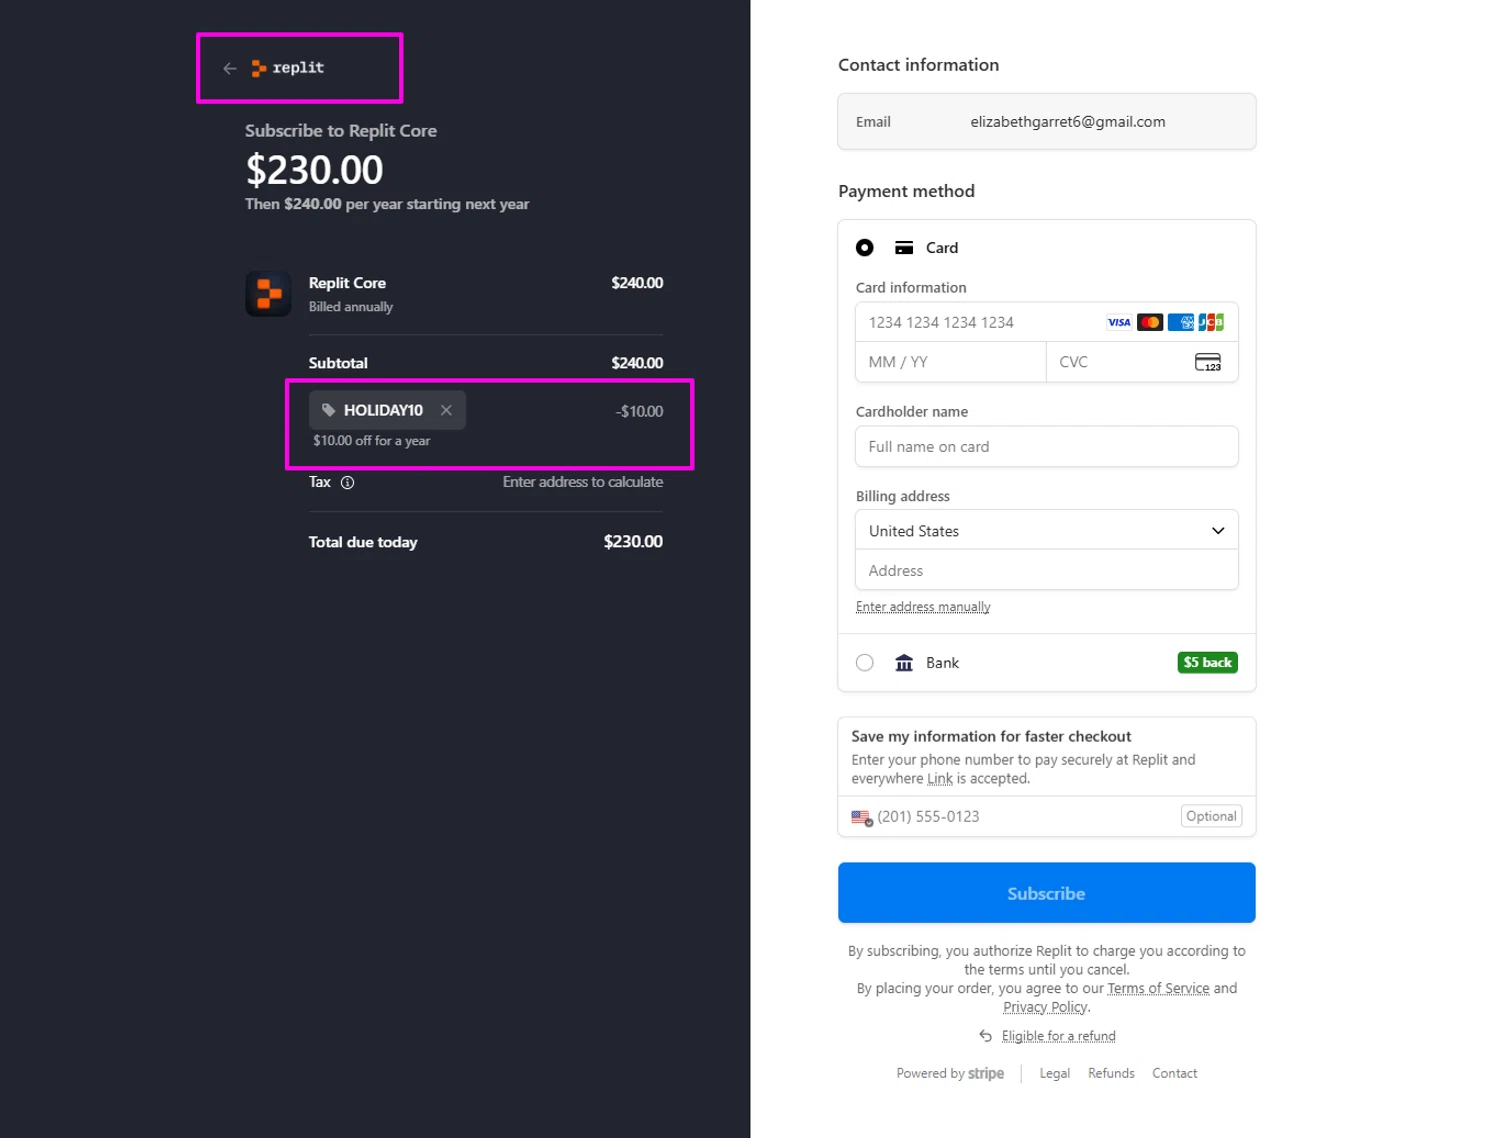Remove the HOLIDAY10 promo code
The height and width of the screenshot is (1138, 1500).
446,410
